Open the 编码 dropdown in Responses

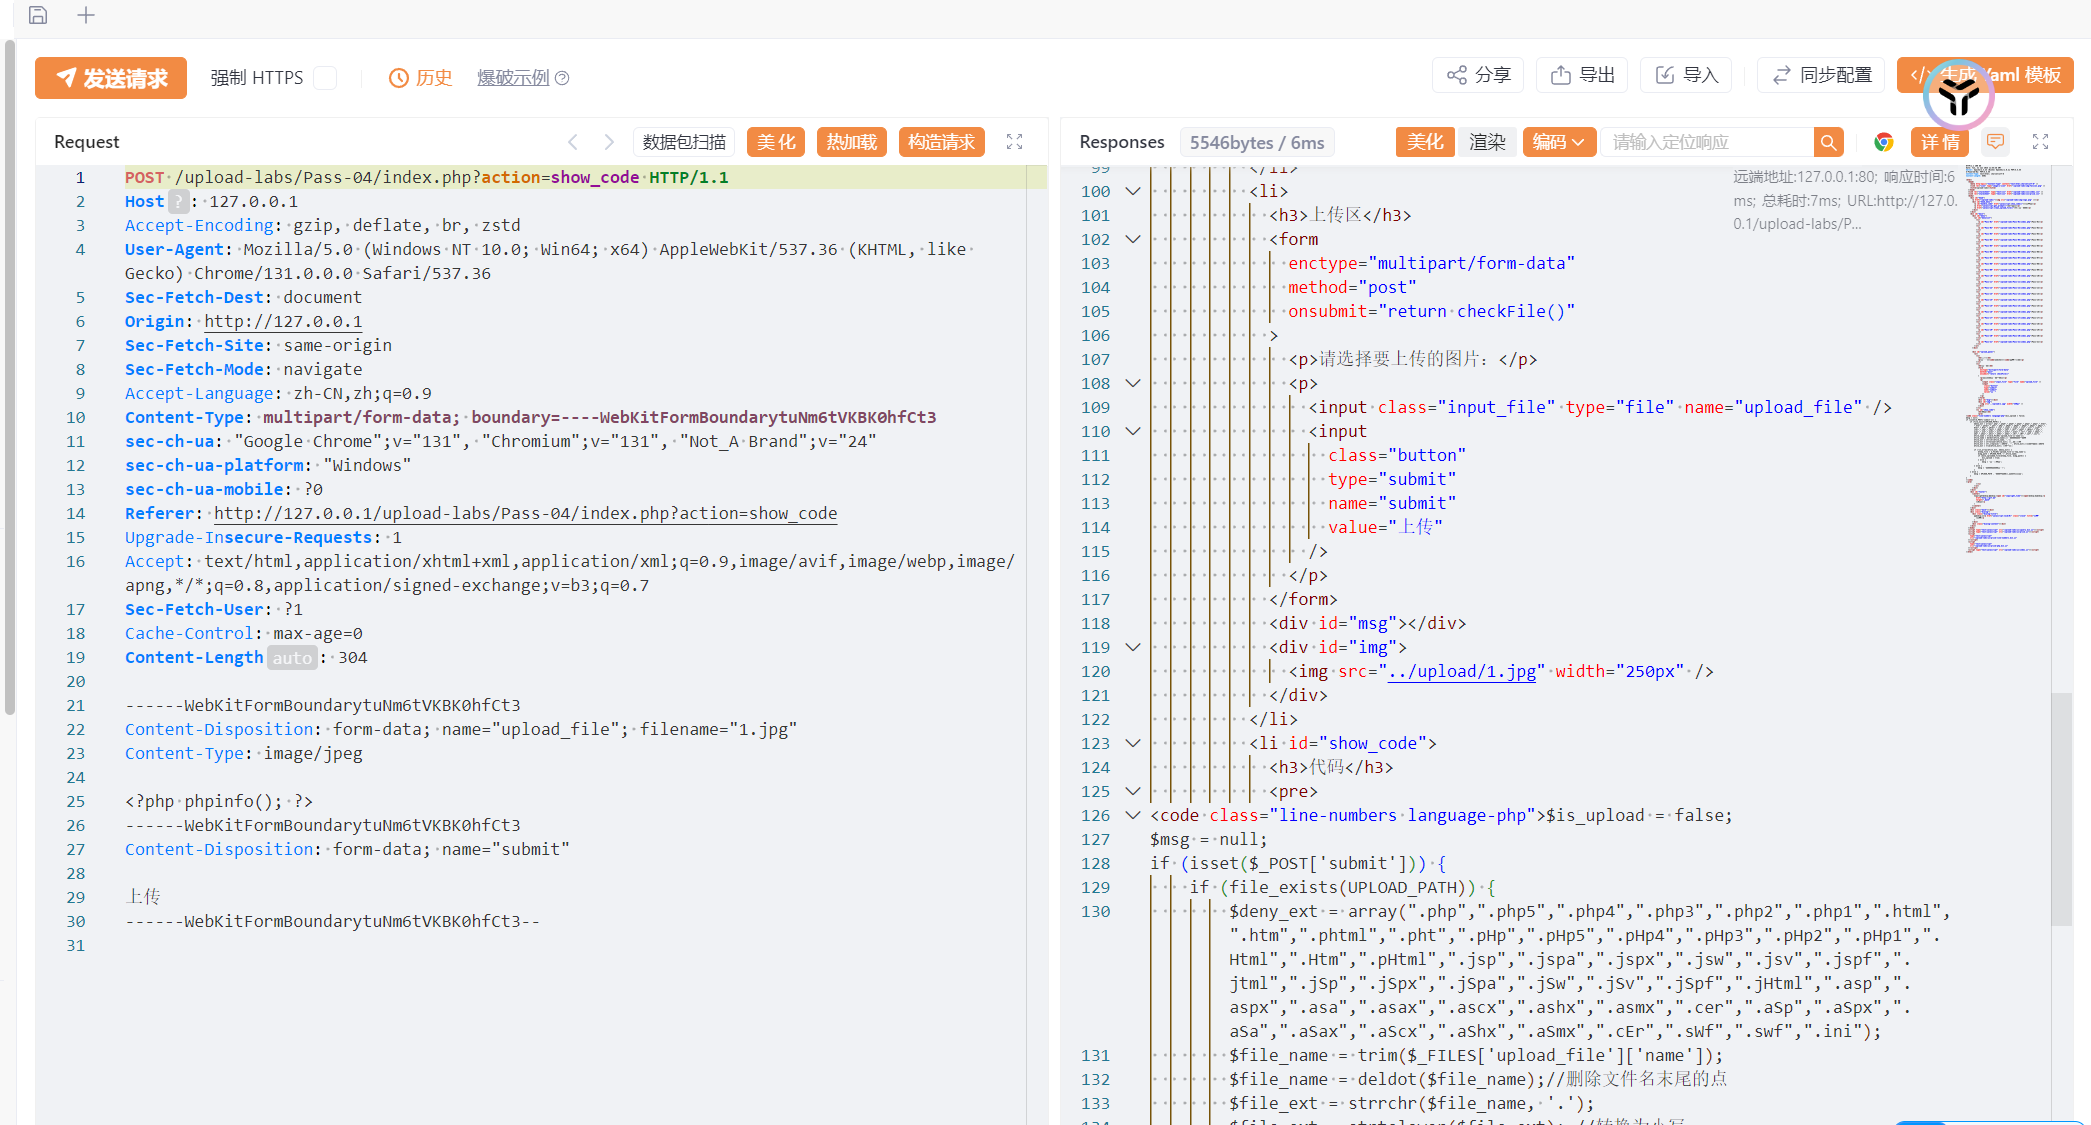[1558, 142]
